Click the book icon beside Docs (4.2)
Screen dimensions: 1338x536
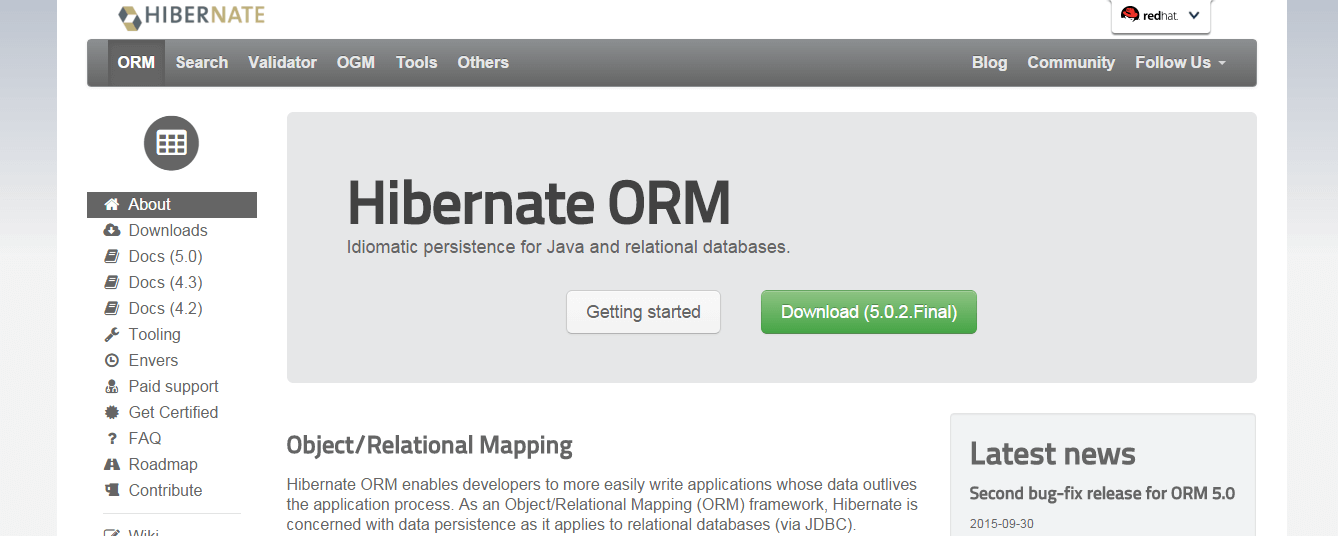pyautogui.click(x=112, y=308)
